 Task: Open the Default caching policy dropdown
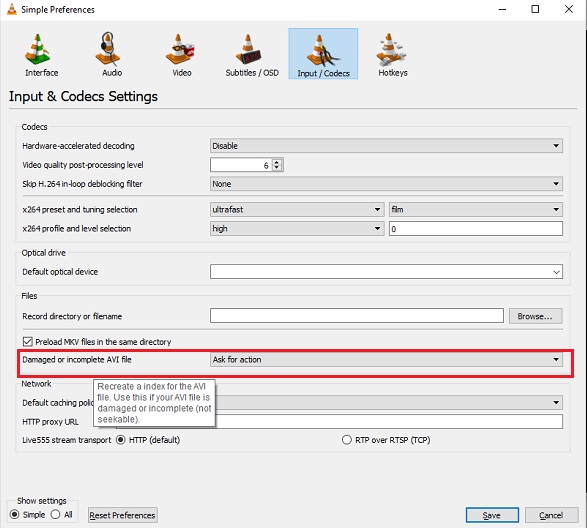coord(389,403)
